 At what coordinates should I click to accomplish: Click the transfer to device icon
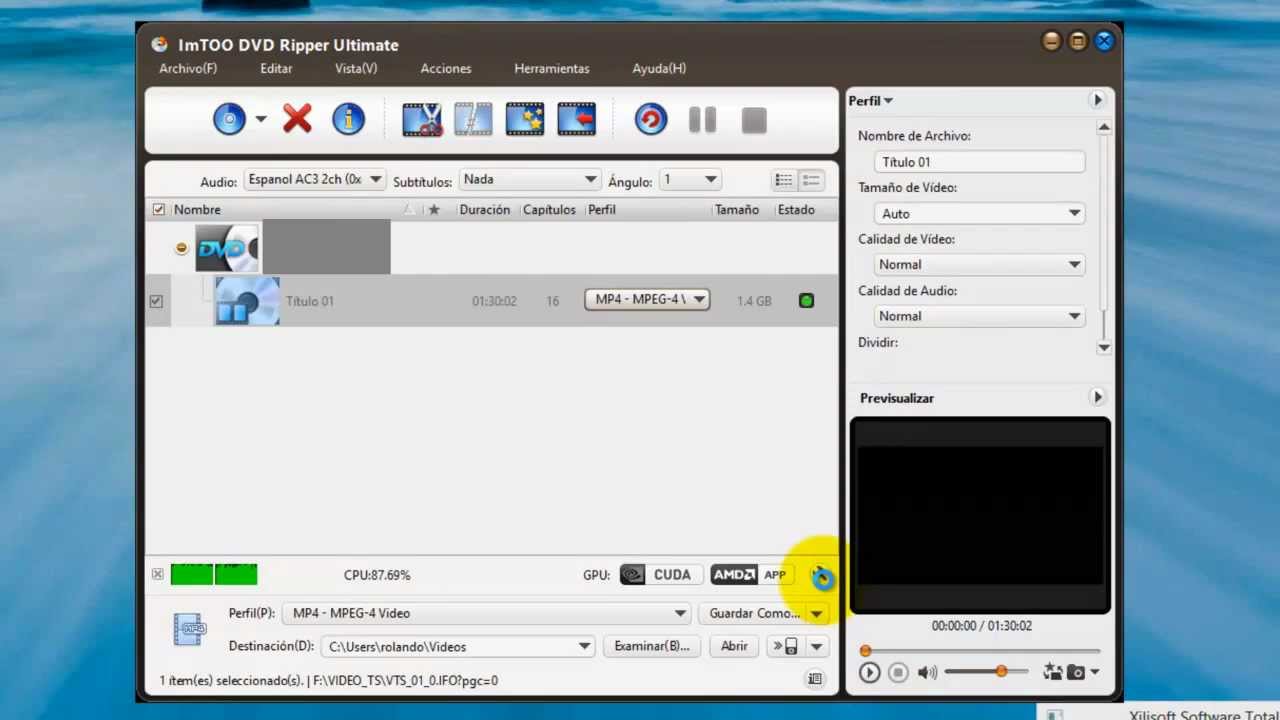click(x=786, y=646)
